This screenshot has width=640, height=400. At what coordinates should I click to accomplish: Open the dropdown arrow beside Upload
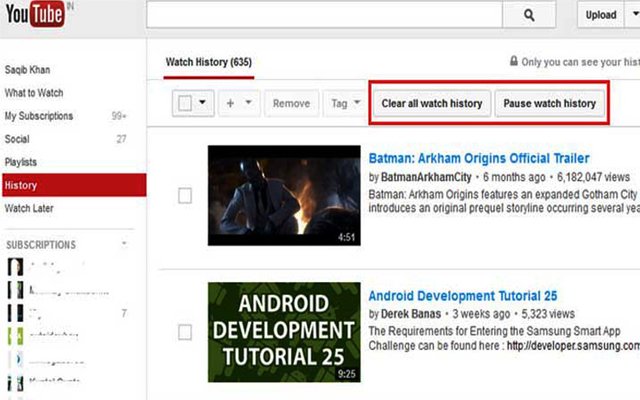(633, 15)
